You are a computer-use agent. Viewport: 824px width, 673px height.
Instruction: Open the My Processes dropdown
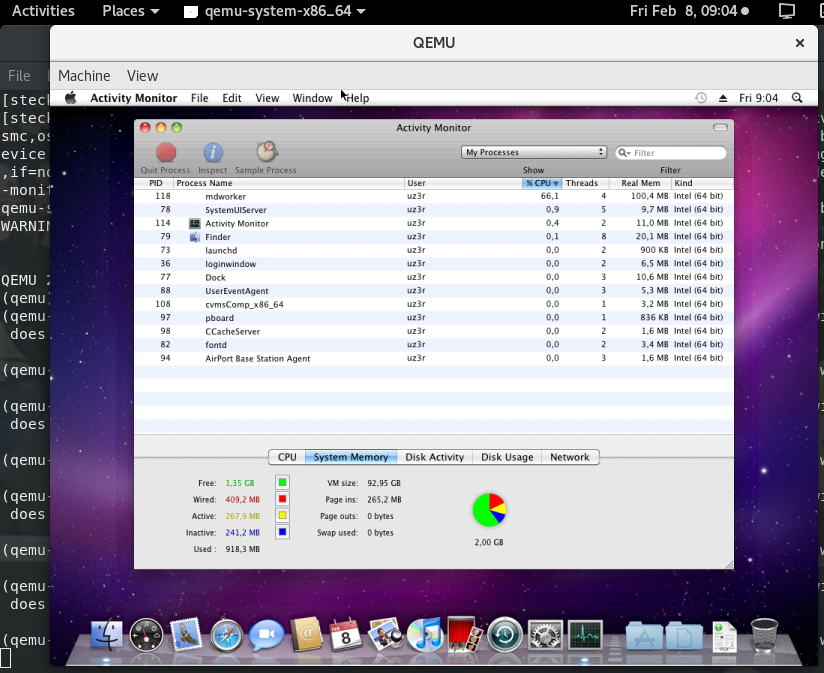(534, 152)
